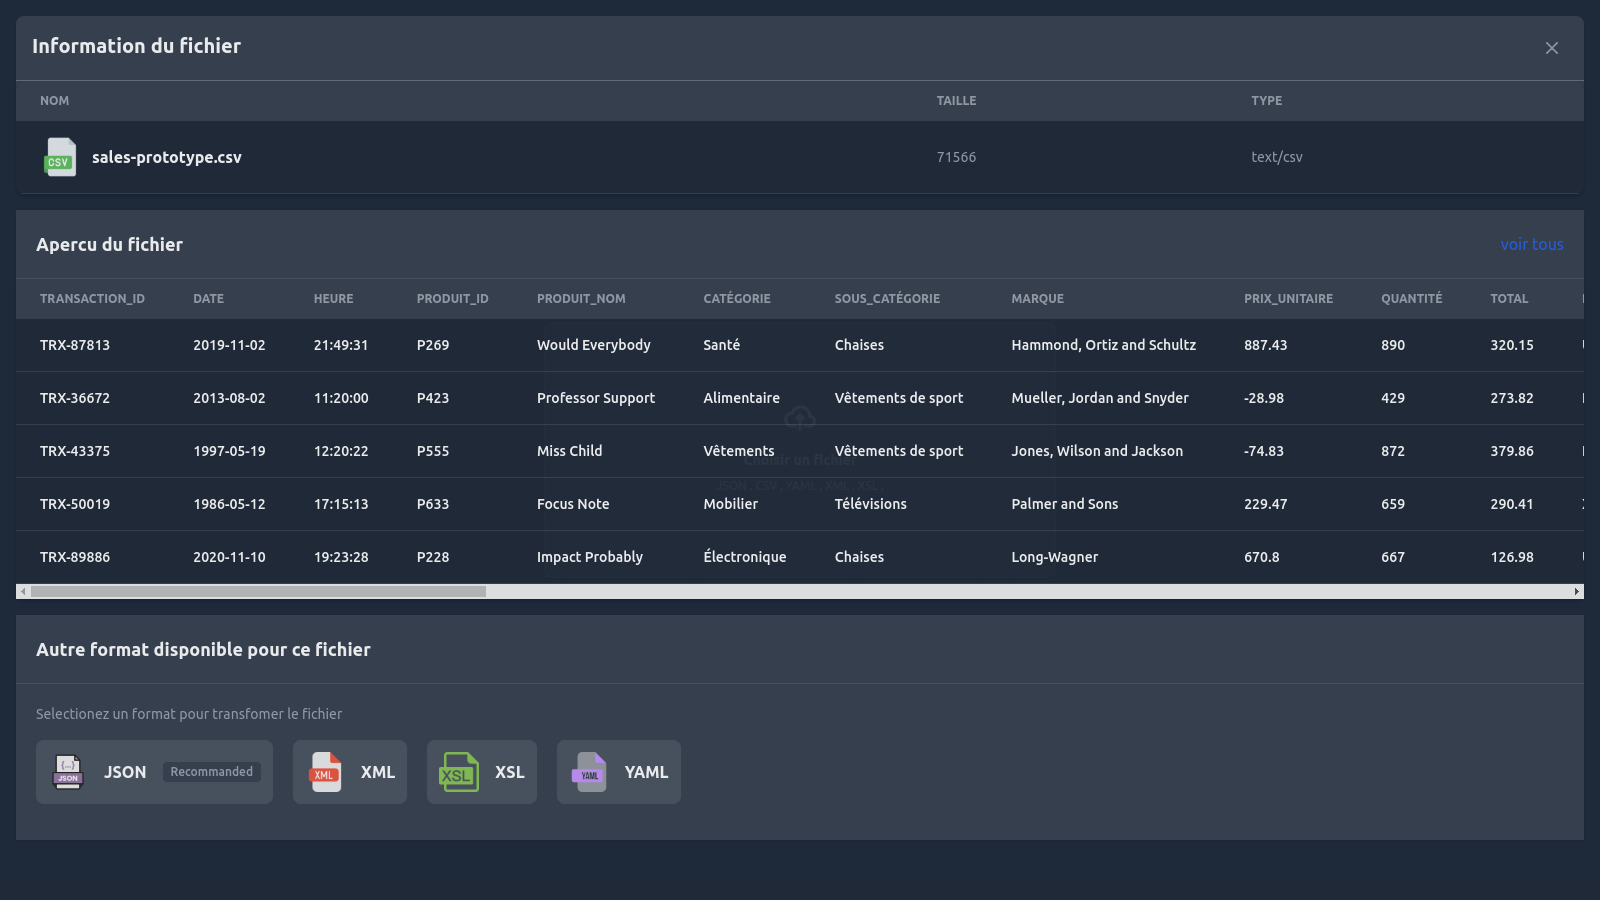This screenshot has width=1600, height=900.
Task: Toggle the XSL format selection
Action: [x=482, y=772]
